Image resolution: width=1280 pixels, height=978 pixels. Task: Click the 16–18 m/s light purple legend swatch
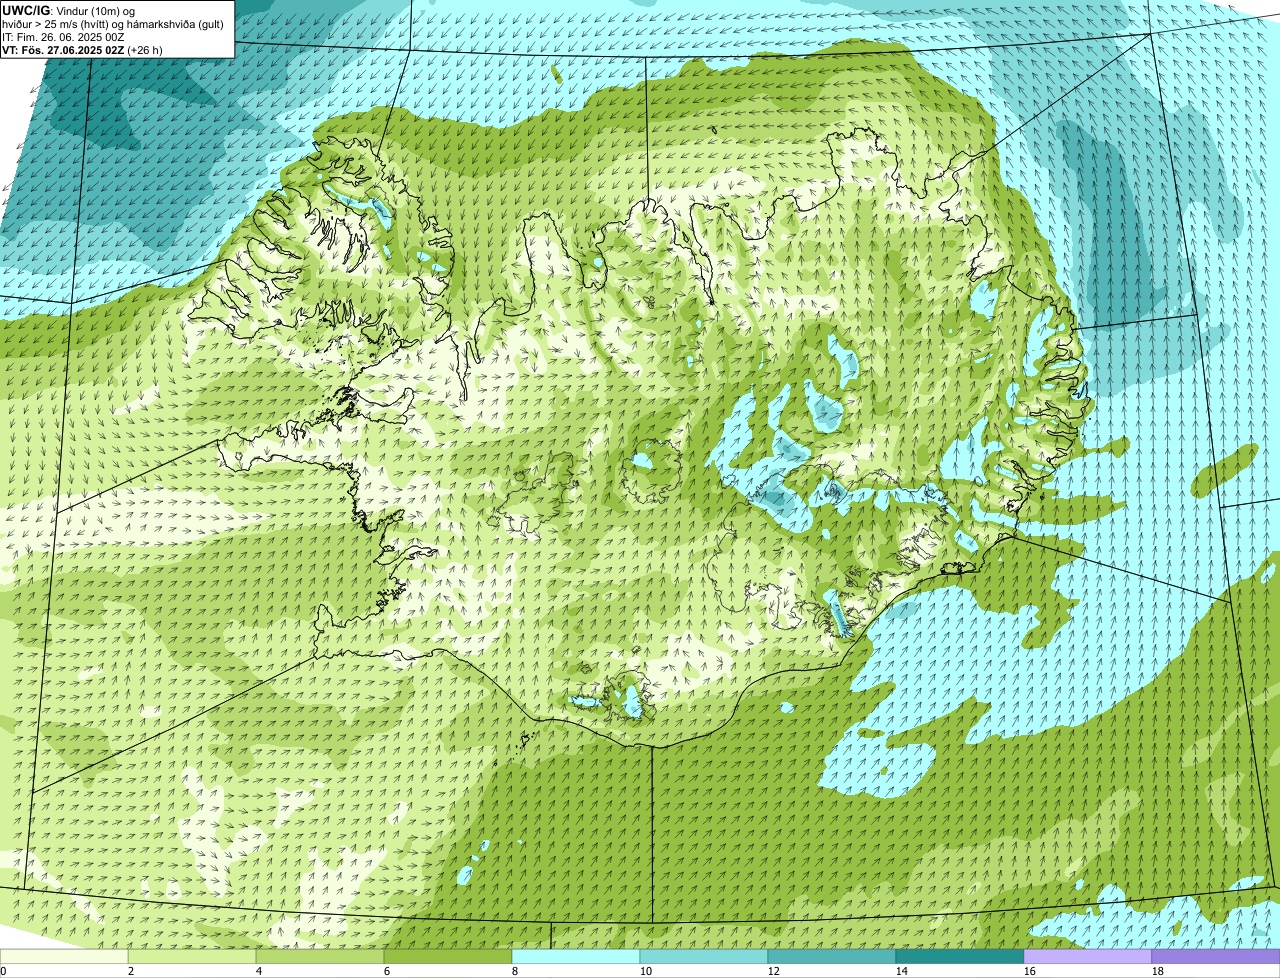1088,956
